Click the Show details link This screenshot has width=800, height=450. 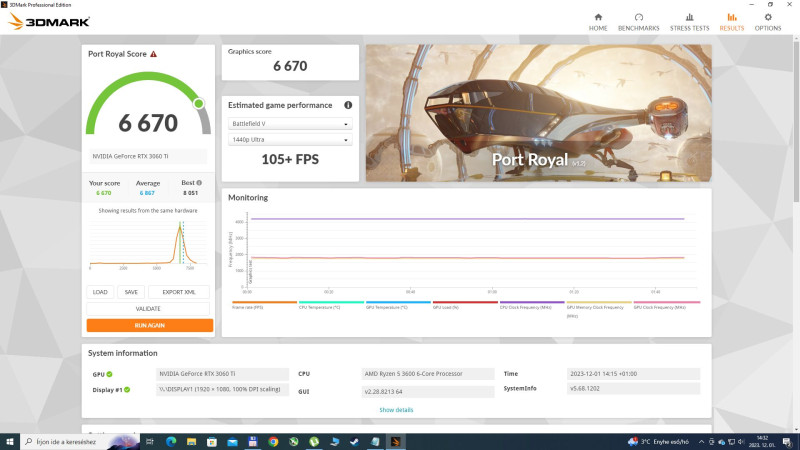tap(396, 410)
